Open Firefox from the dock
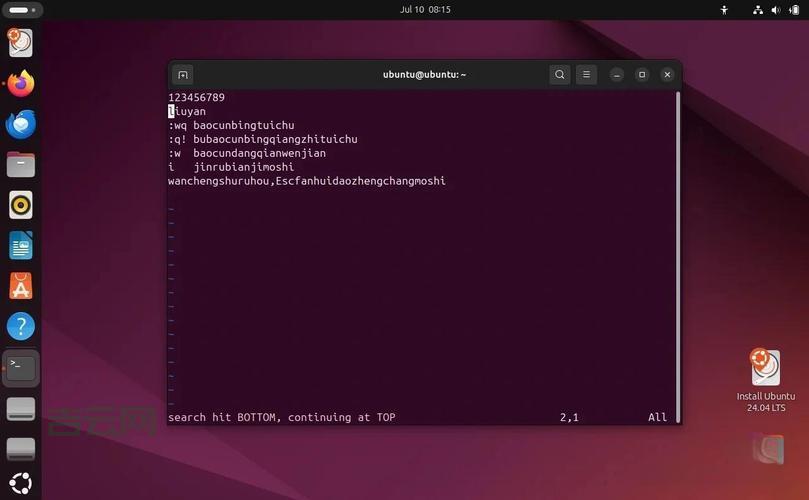The image size is (809, 500). click(20, 84)
